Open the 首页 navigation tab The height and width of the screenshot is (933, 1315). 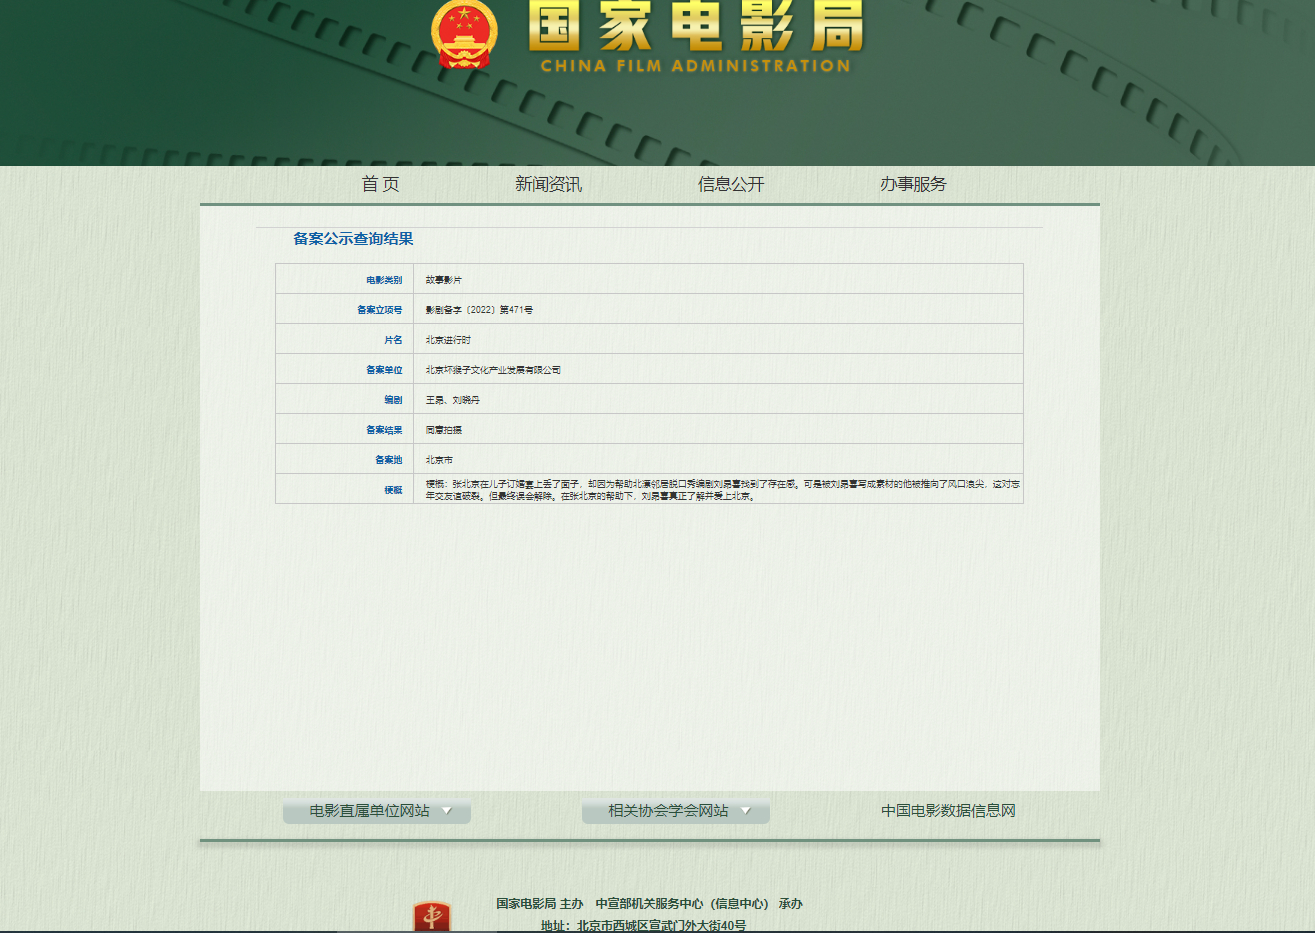click(x=380, y=184)
